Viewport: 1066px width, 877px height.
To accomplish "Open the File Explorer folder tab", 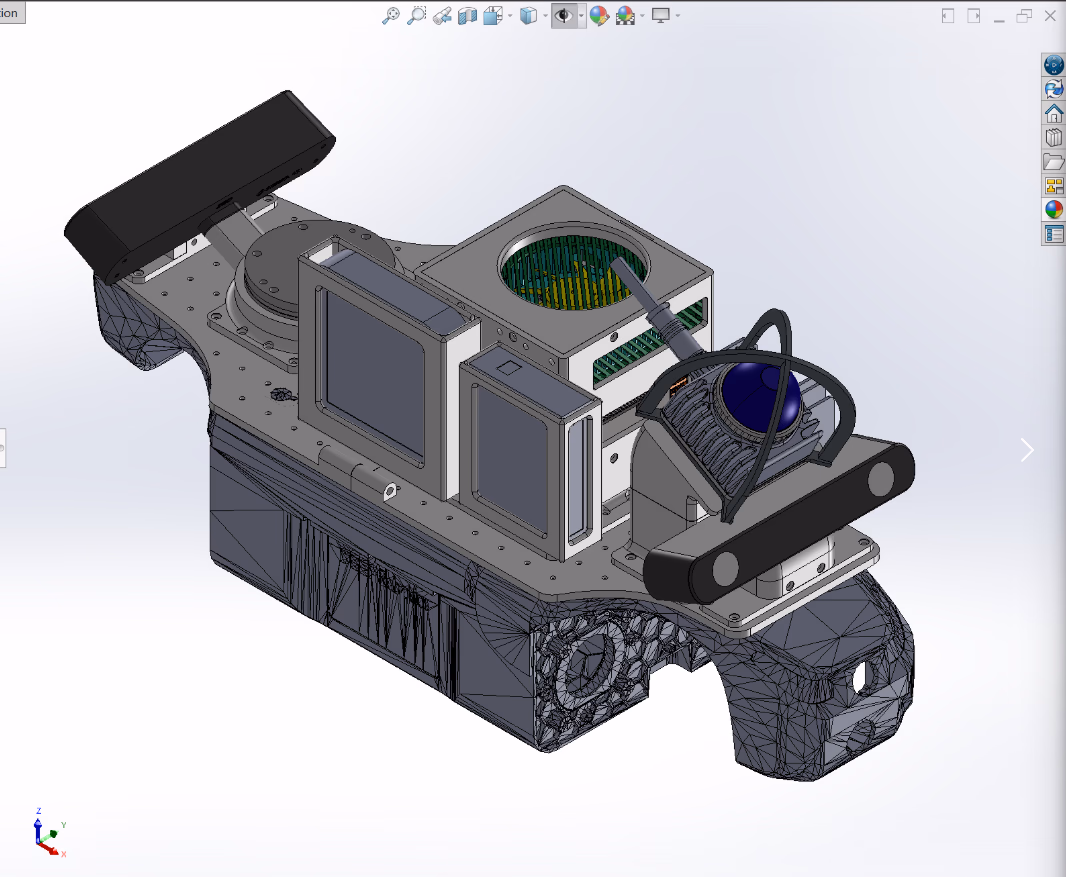I will tap(1054, 162).
